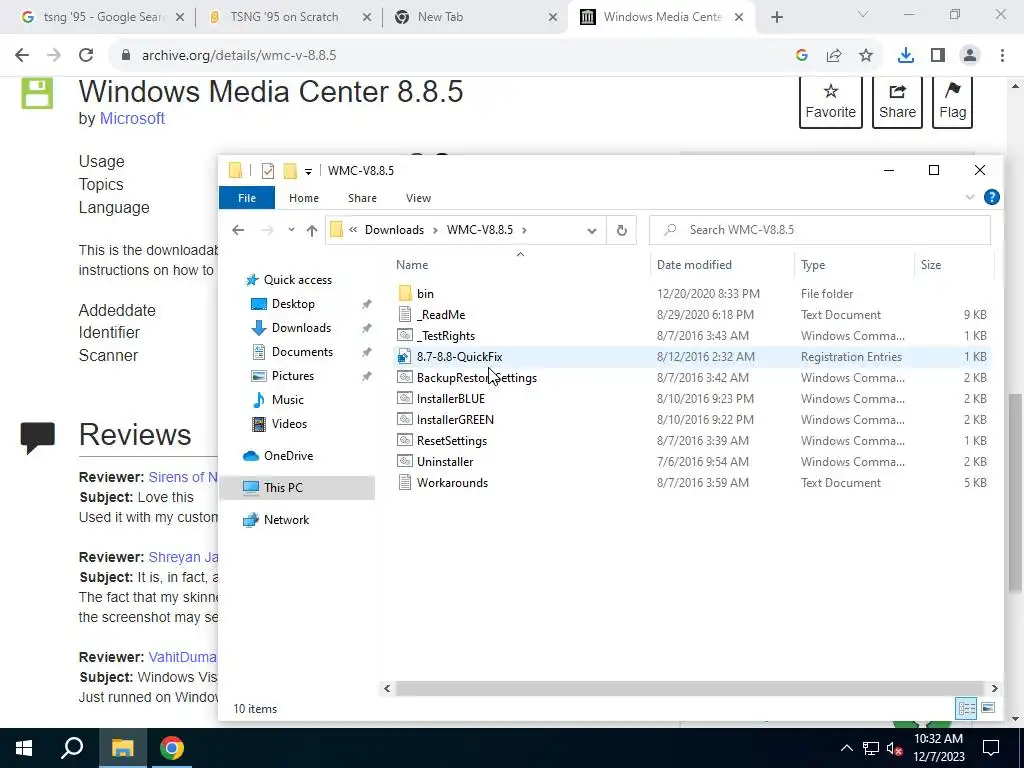The width and height of the screenshot is (1024, 768).
Task: Click the Downloads breadcrumb segment
Action: (394, 230)
